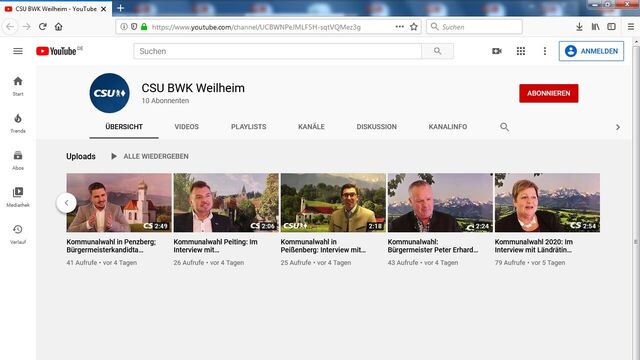Click the Peter Erhard video thumbnail 2:24
This screenshot has height=360, width=640.
pyautogui.click(x=440, y=202)
